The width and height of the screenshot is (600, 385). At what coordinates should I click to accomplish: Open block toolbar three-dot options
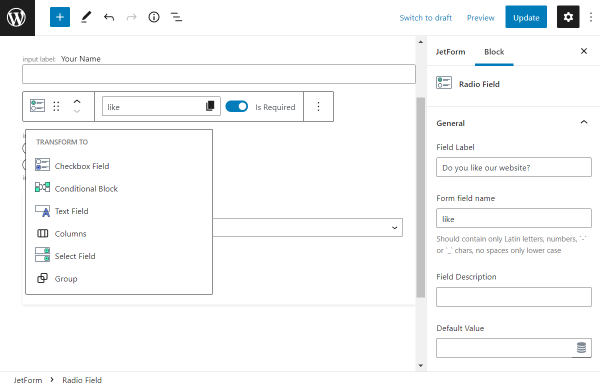pos(318,106)
